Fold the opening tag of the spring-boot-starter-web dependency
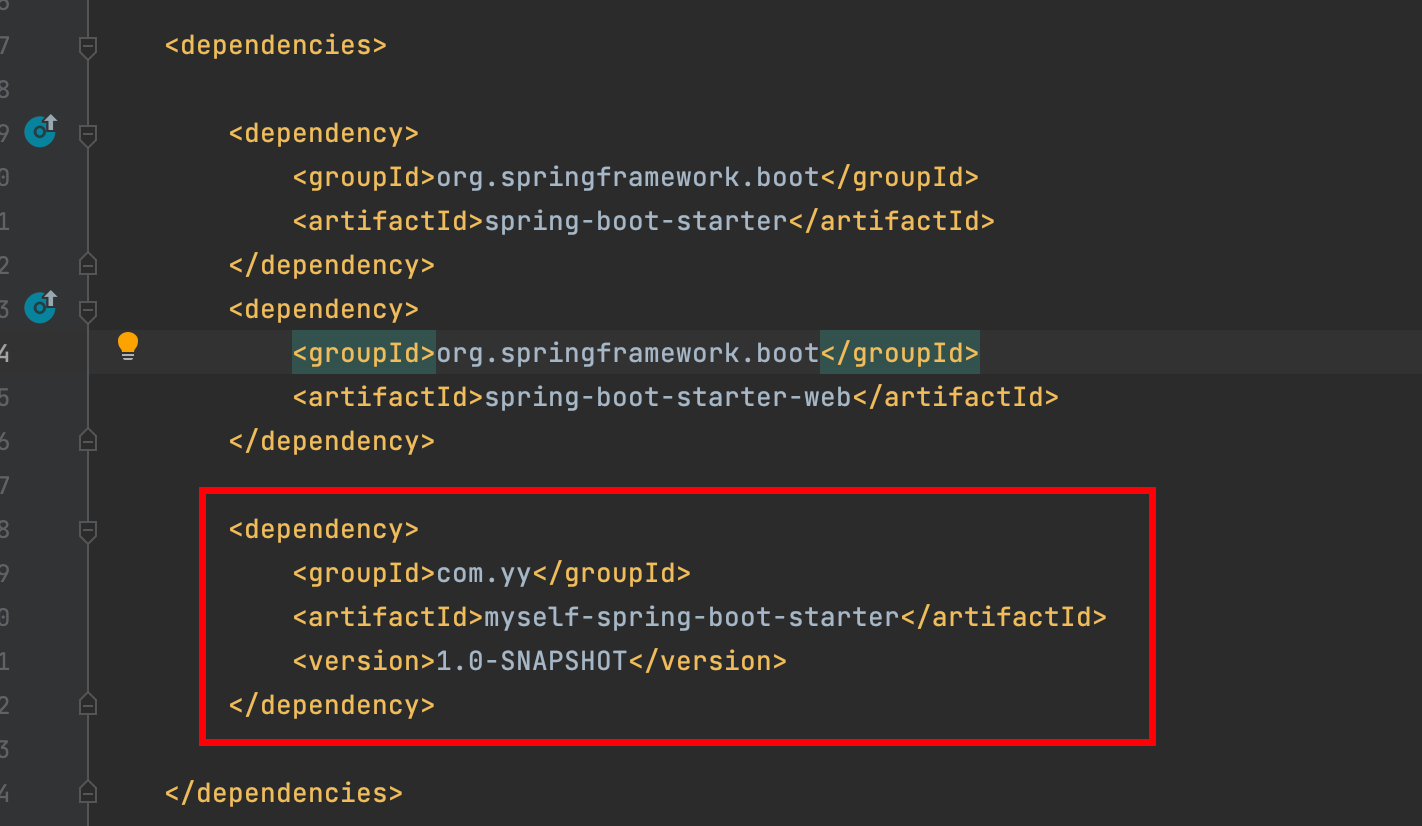 pos(88,310)
